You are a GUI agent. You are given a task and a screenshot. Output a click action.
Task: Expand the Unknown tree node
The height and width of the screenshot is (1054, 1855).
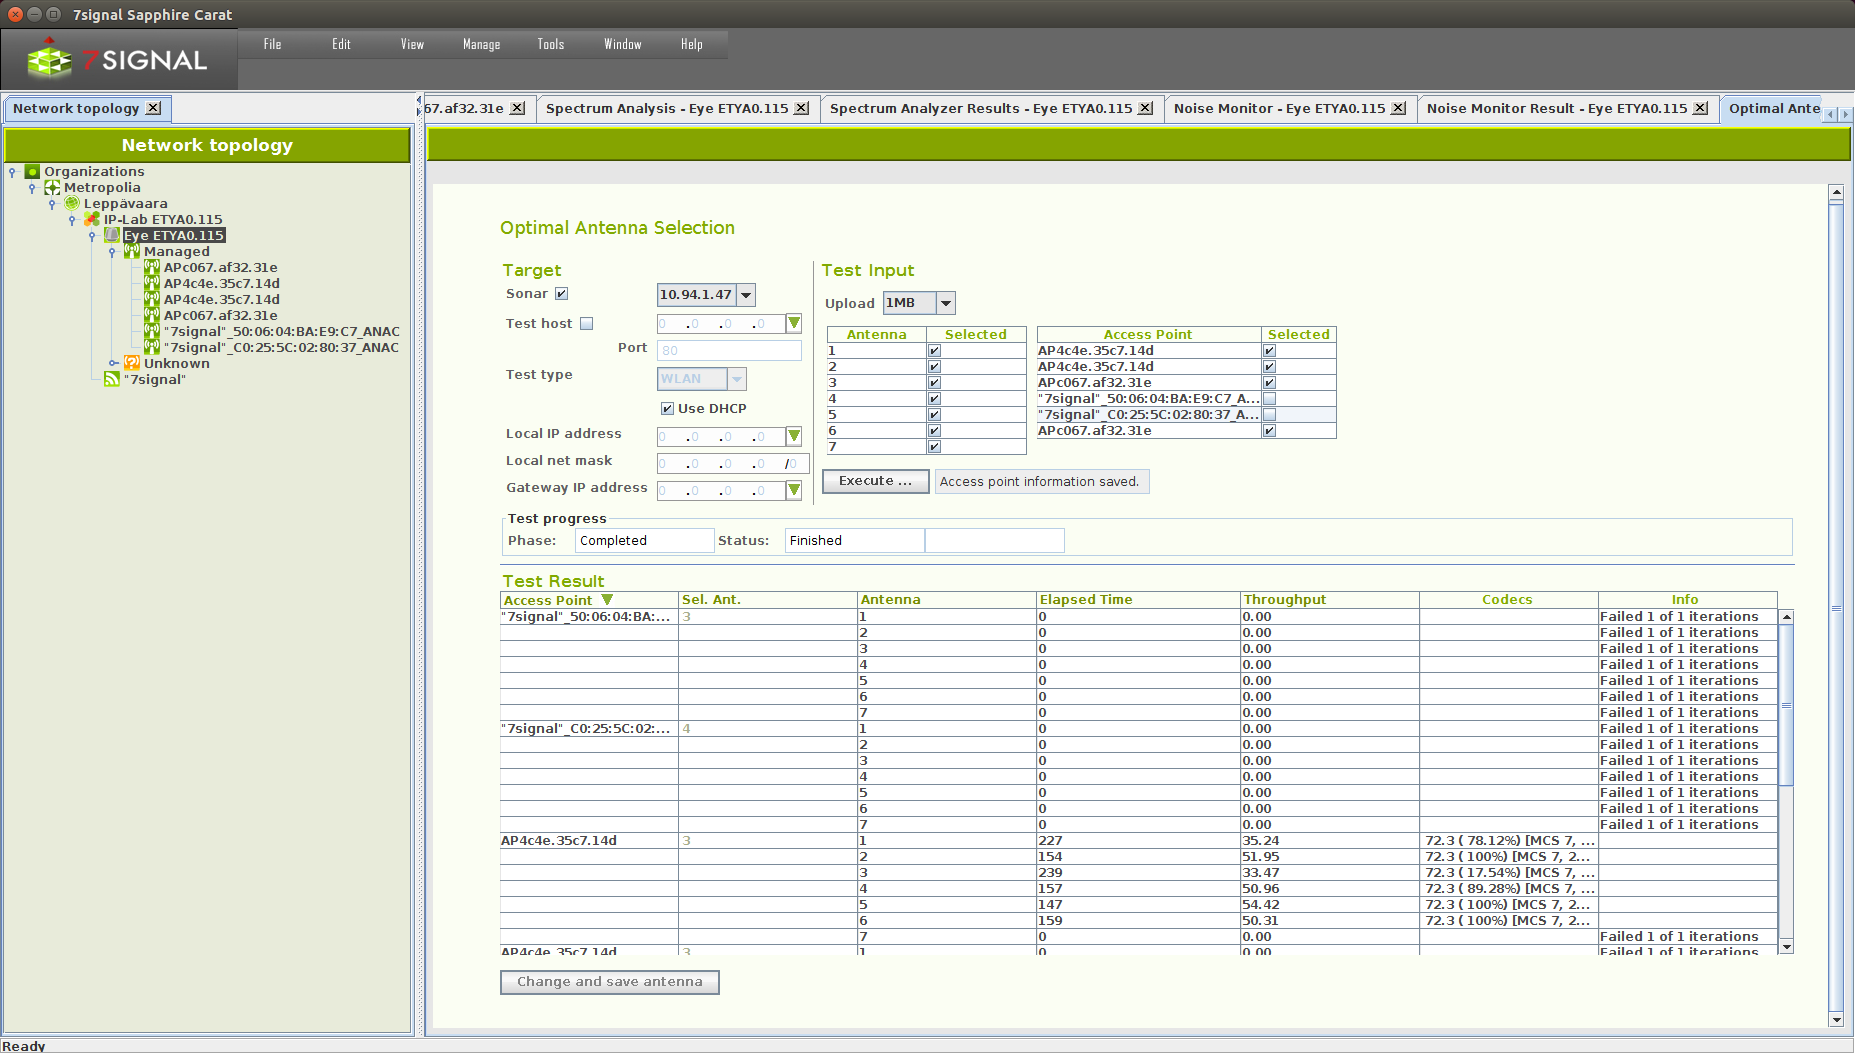tap(113, 363)
